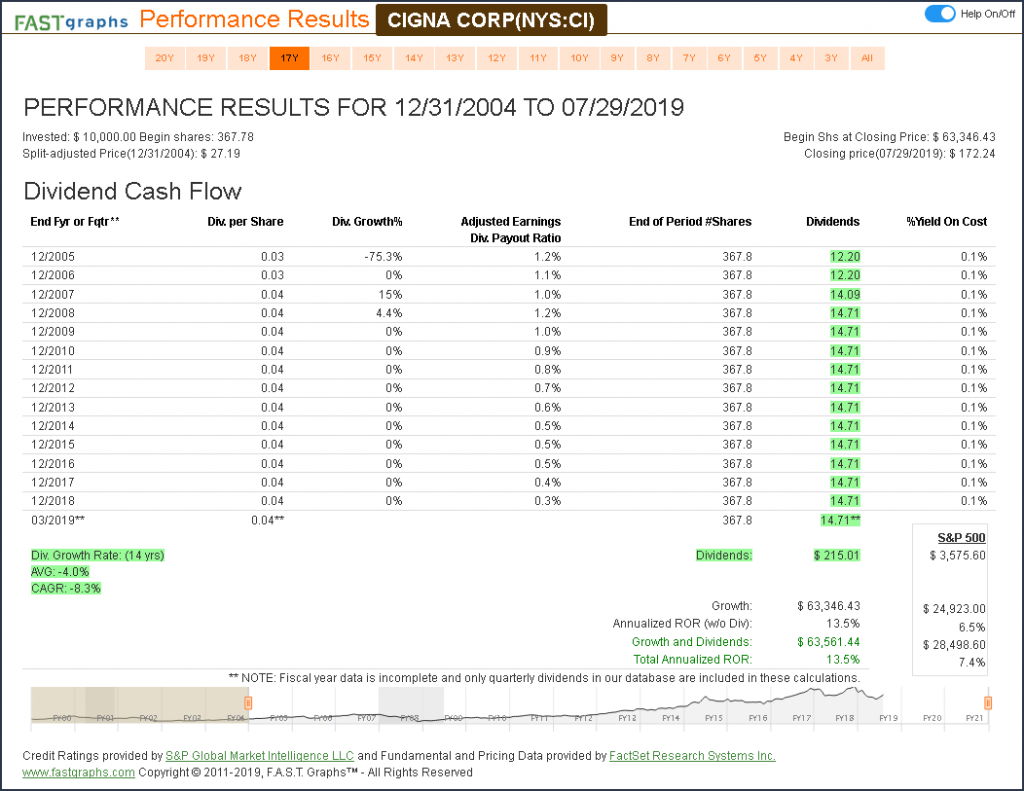Screen dimensions: 1024x791
Task: Click the Total Annualized ROR label
Action: [x=692, y=660]
